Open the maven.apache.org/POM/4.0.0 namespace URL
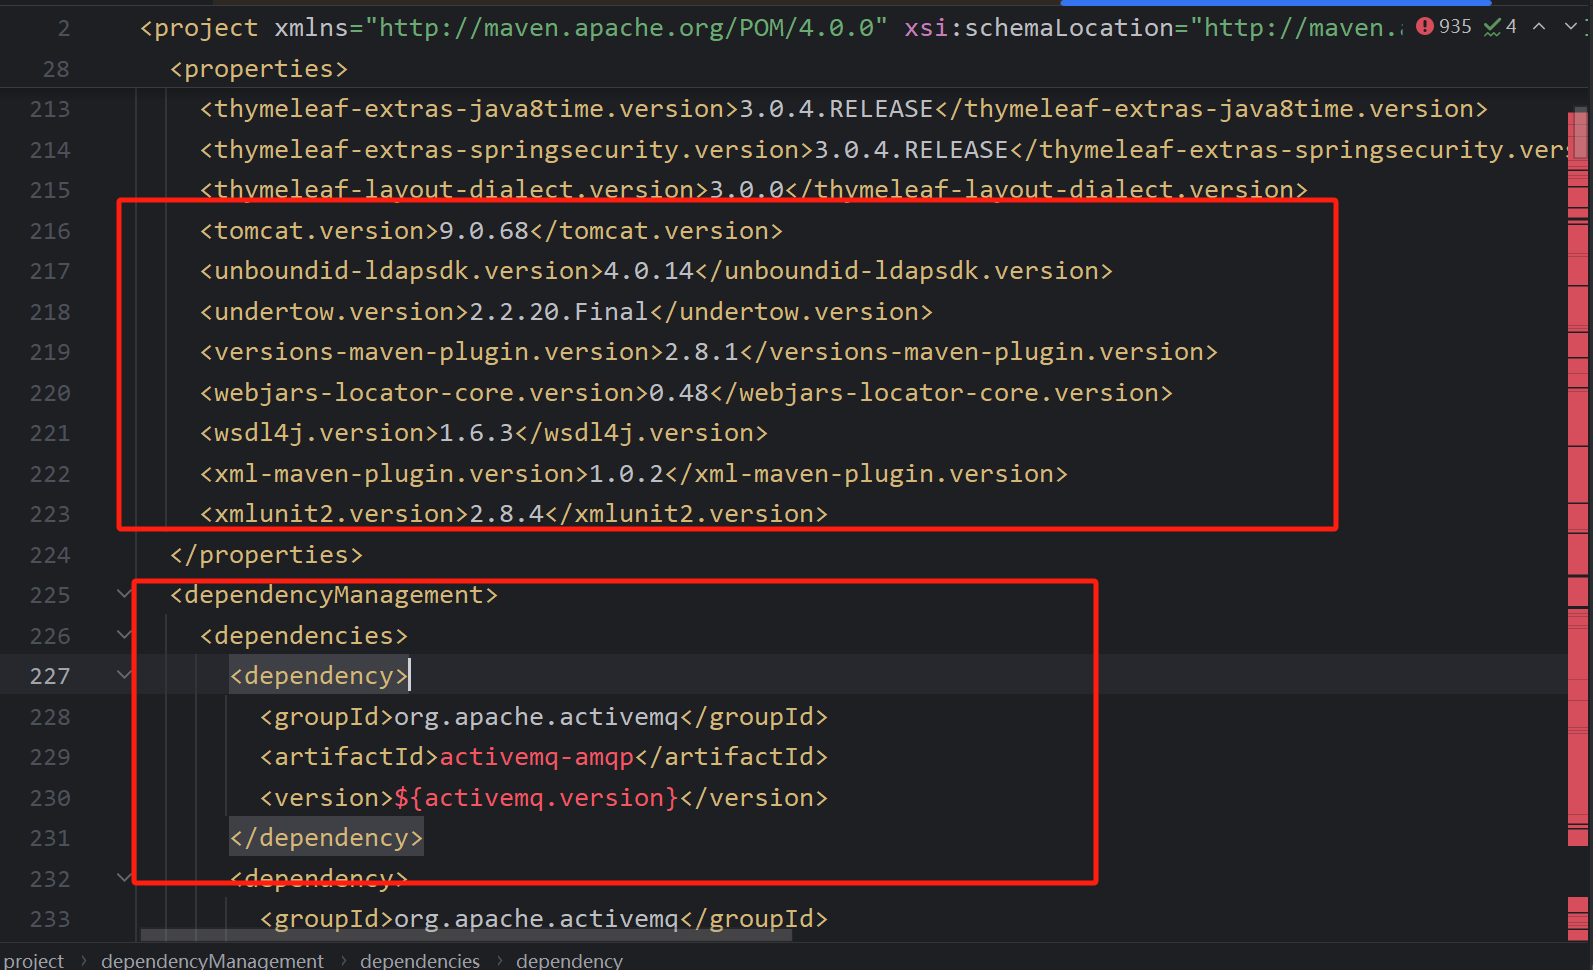The width and height of the screenshot is (1593, 970). click(x=627, y=28)
